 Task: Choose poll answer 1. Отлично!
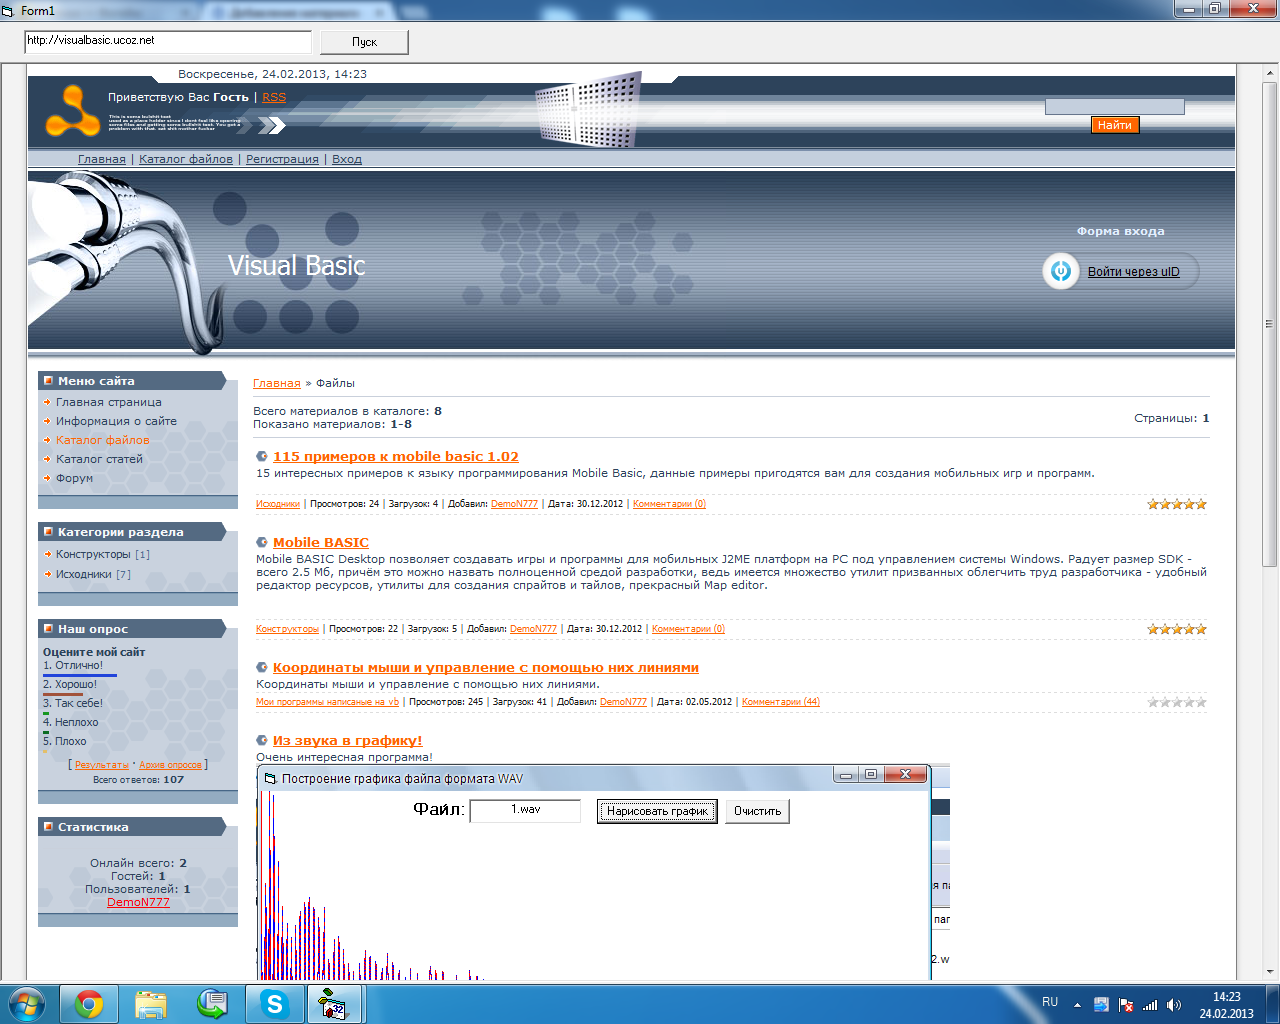point(73,665)
